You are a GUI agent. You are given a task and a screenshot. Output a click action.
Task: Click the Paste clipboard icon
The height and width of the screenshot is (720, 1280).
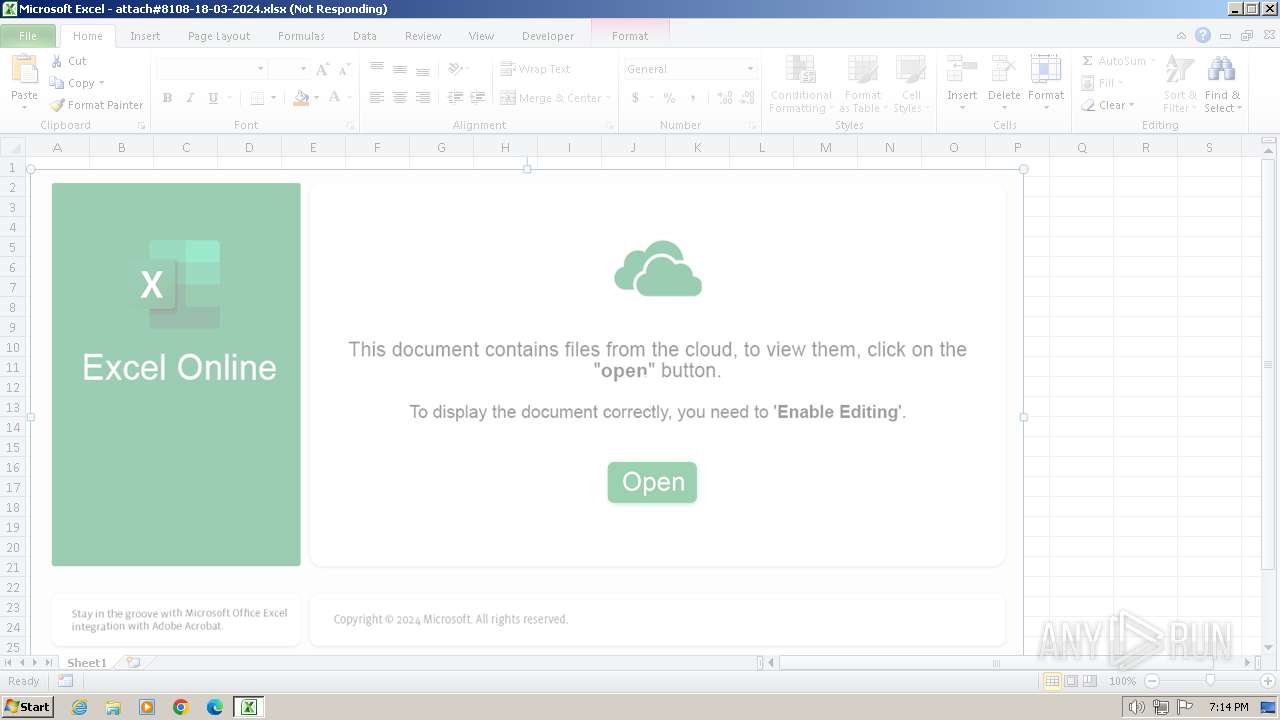click(x=24, y=71)
